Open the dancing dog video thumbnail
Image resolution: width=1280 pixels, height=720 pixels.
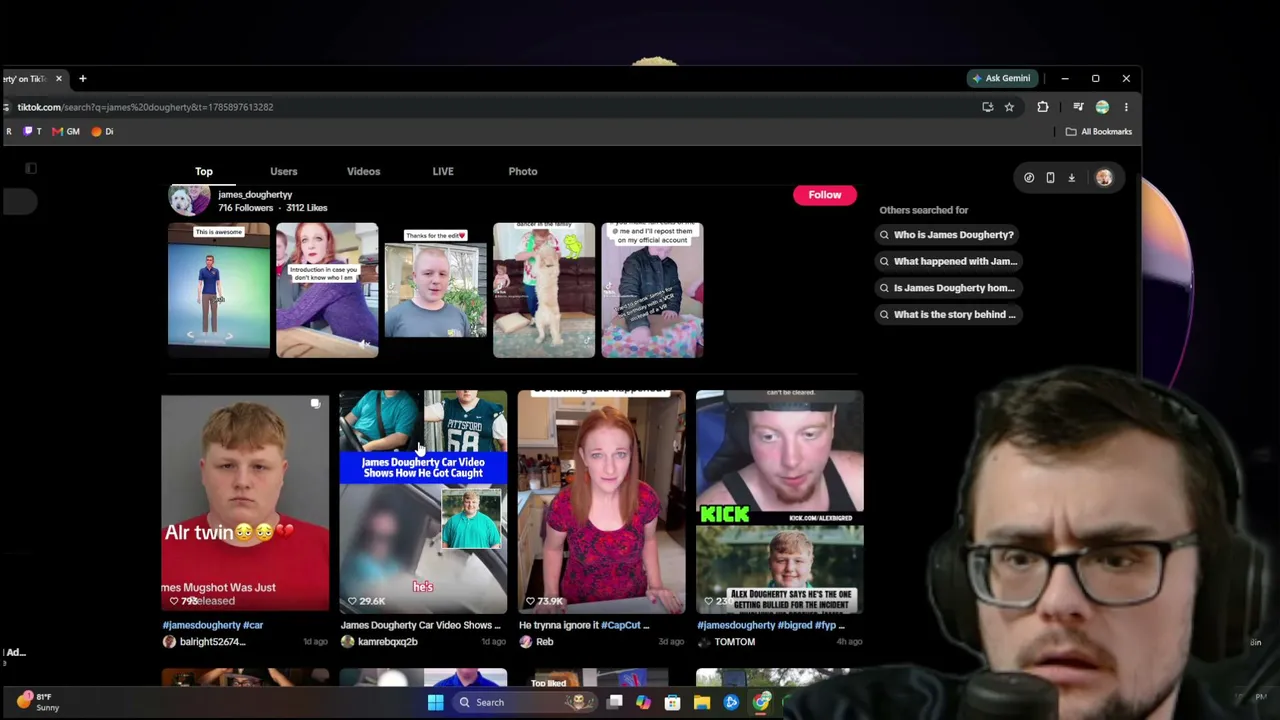(x=544, y=290)
